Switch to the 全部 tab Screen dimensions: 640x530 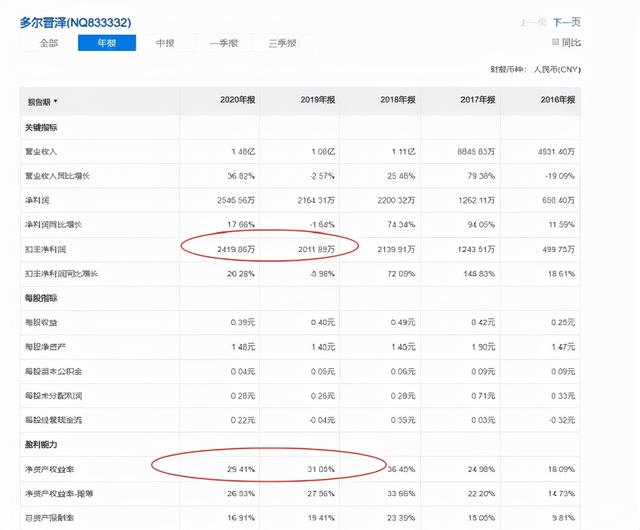49,43
